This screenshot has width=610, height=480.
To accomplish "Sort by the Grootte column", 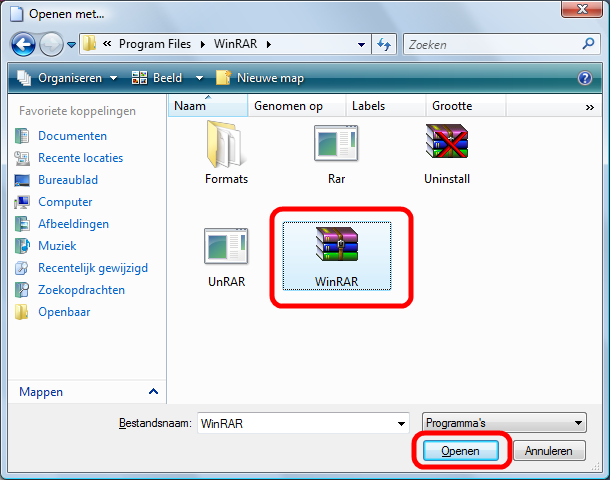I will coord(466,106).
